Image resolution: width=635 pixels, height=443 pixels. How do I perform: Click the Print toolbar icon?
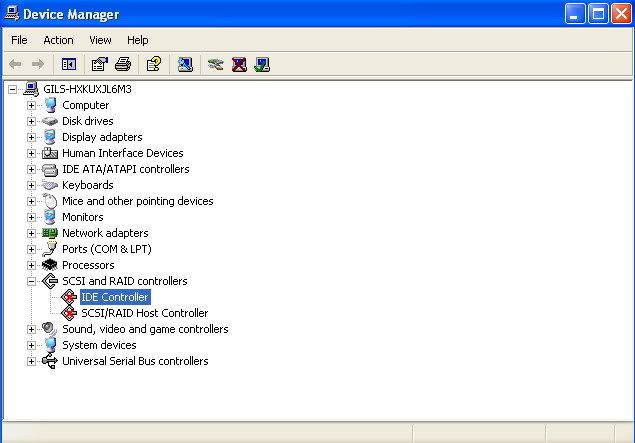coord(122,64)
